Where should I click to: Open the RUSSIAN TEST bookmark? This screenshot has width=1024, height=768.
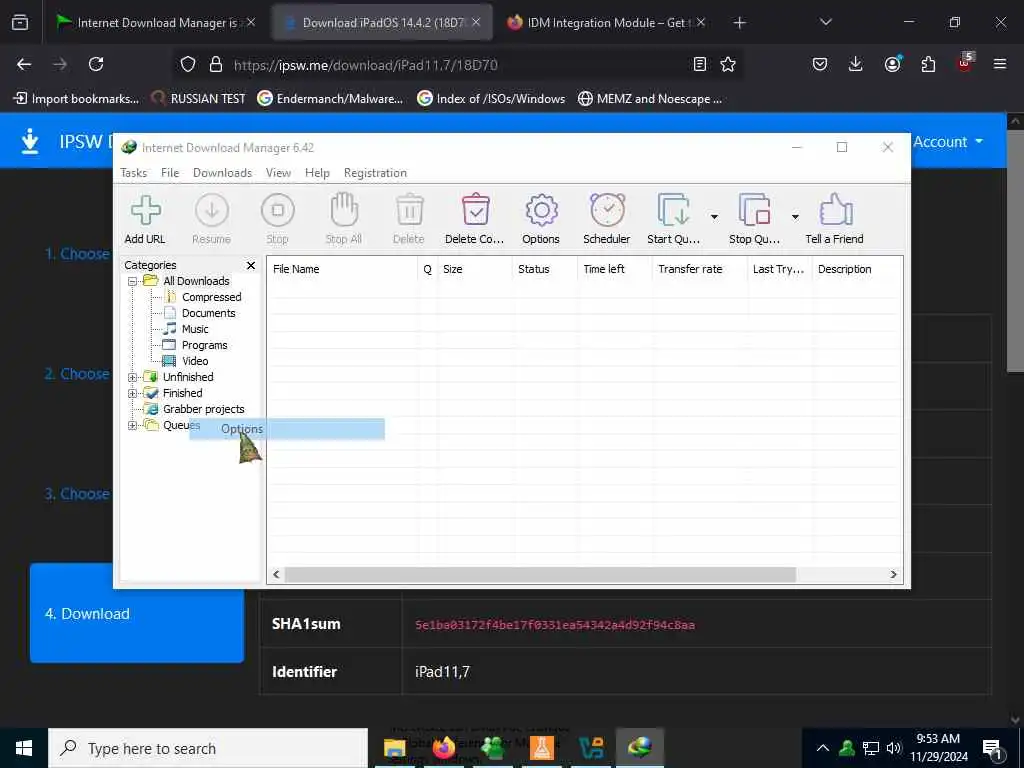pyautogui.click(x=199, y=99)
